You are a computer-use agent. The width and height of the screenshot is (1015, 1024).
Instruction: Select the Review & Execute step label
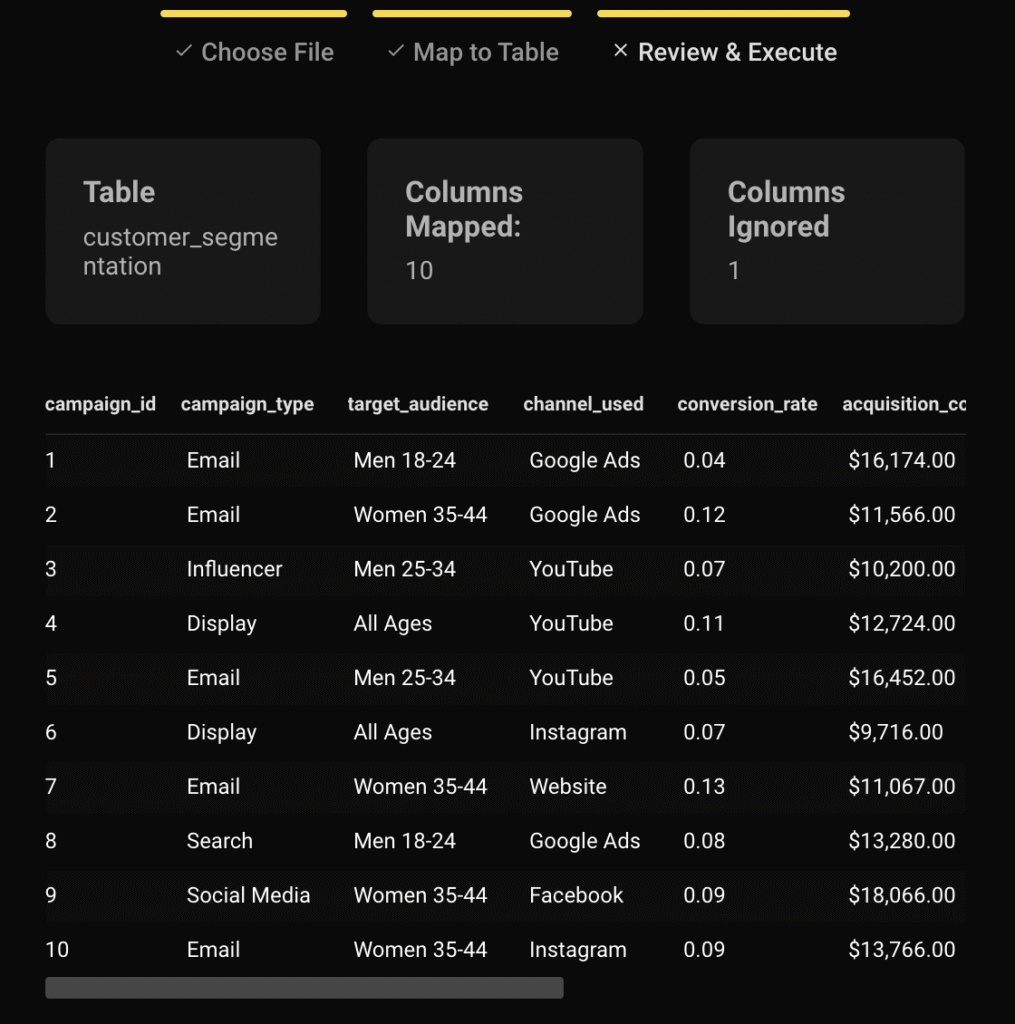coord(737,52)
